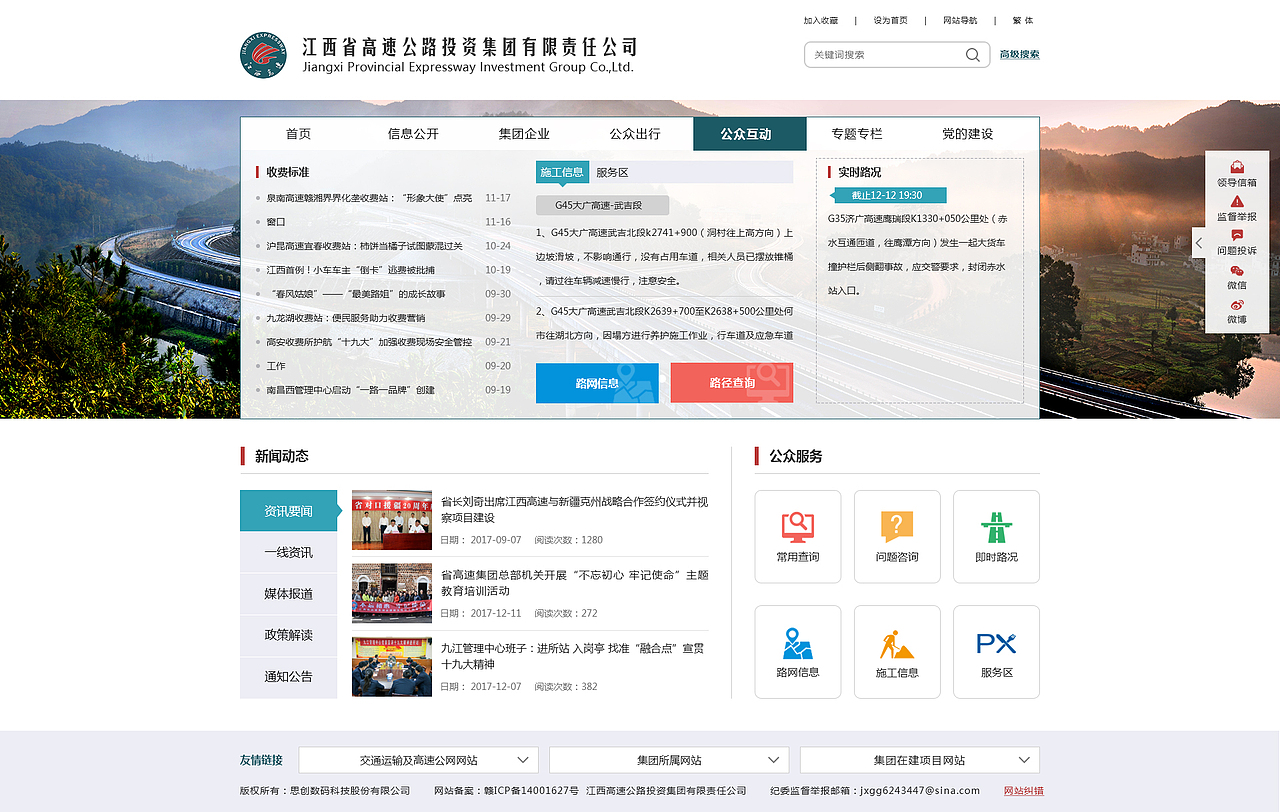
Task: Open 领导信箱 mailbox icon in side panel
Action: [x=1237, y=167]
